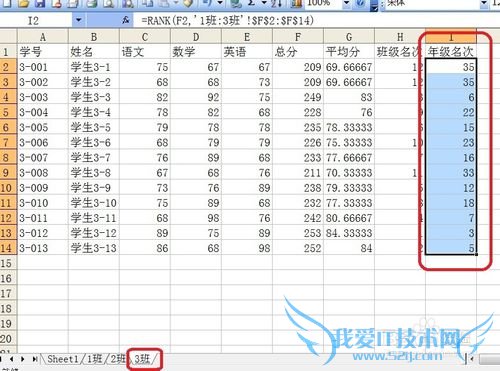Click the 英语 header cell
This screenshot has width=500, height=371.
click(247, 52)
